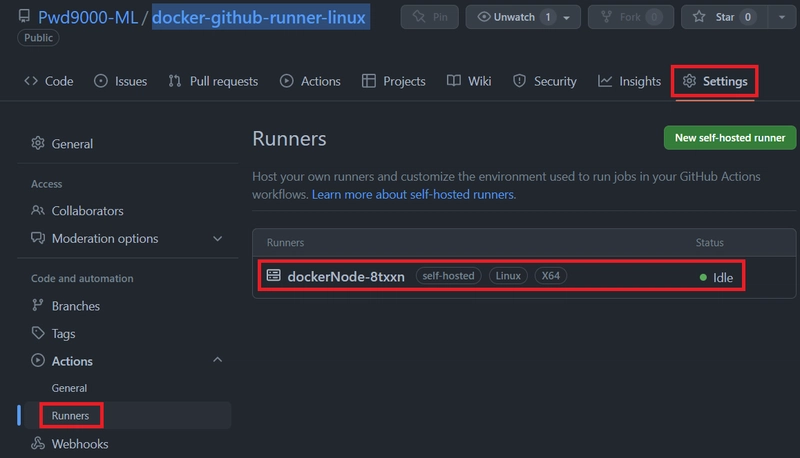The image size is (800, 458).
Task: Click the green Idle status dot
Action: (x=703, y=278)
